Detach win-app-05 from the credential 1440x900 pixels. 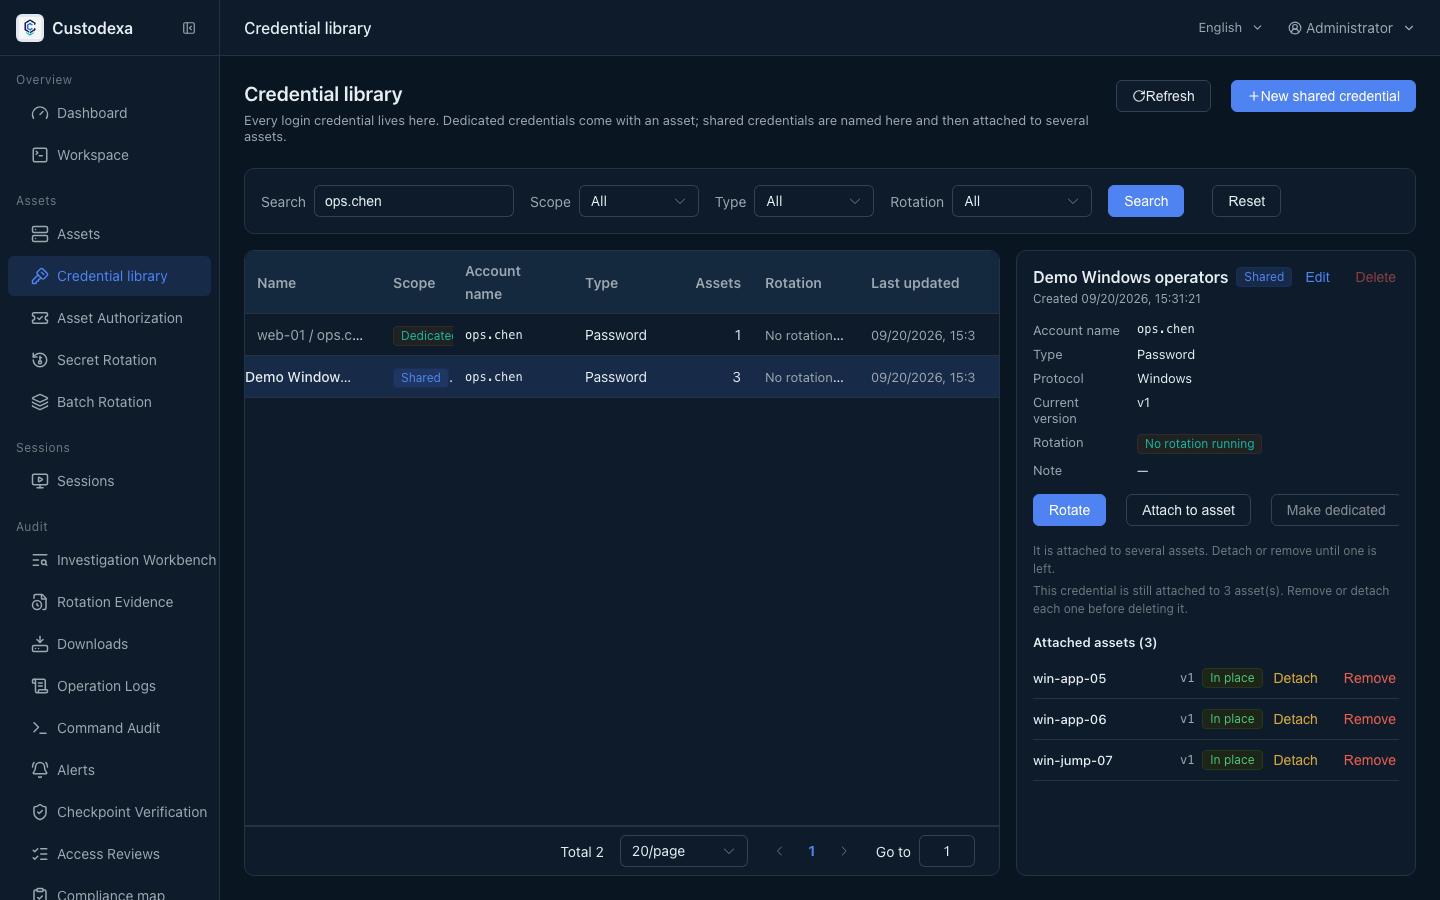coord(1295,678)
